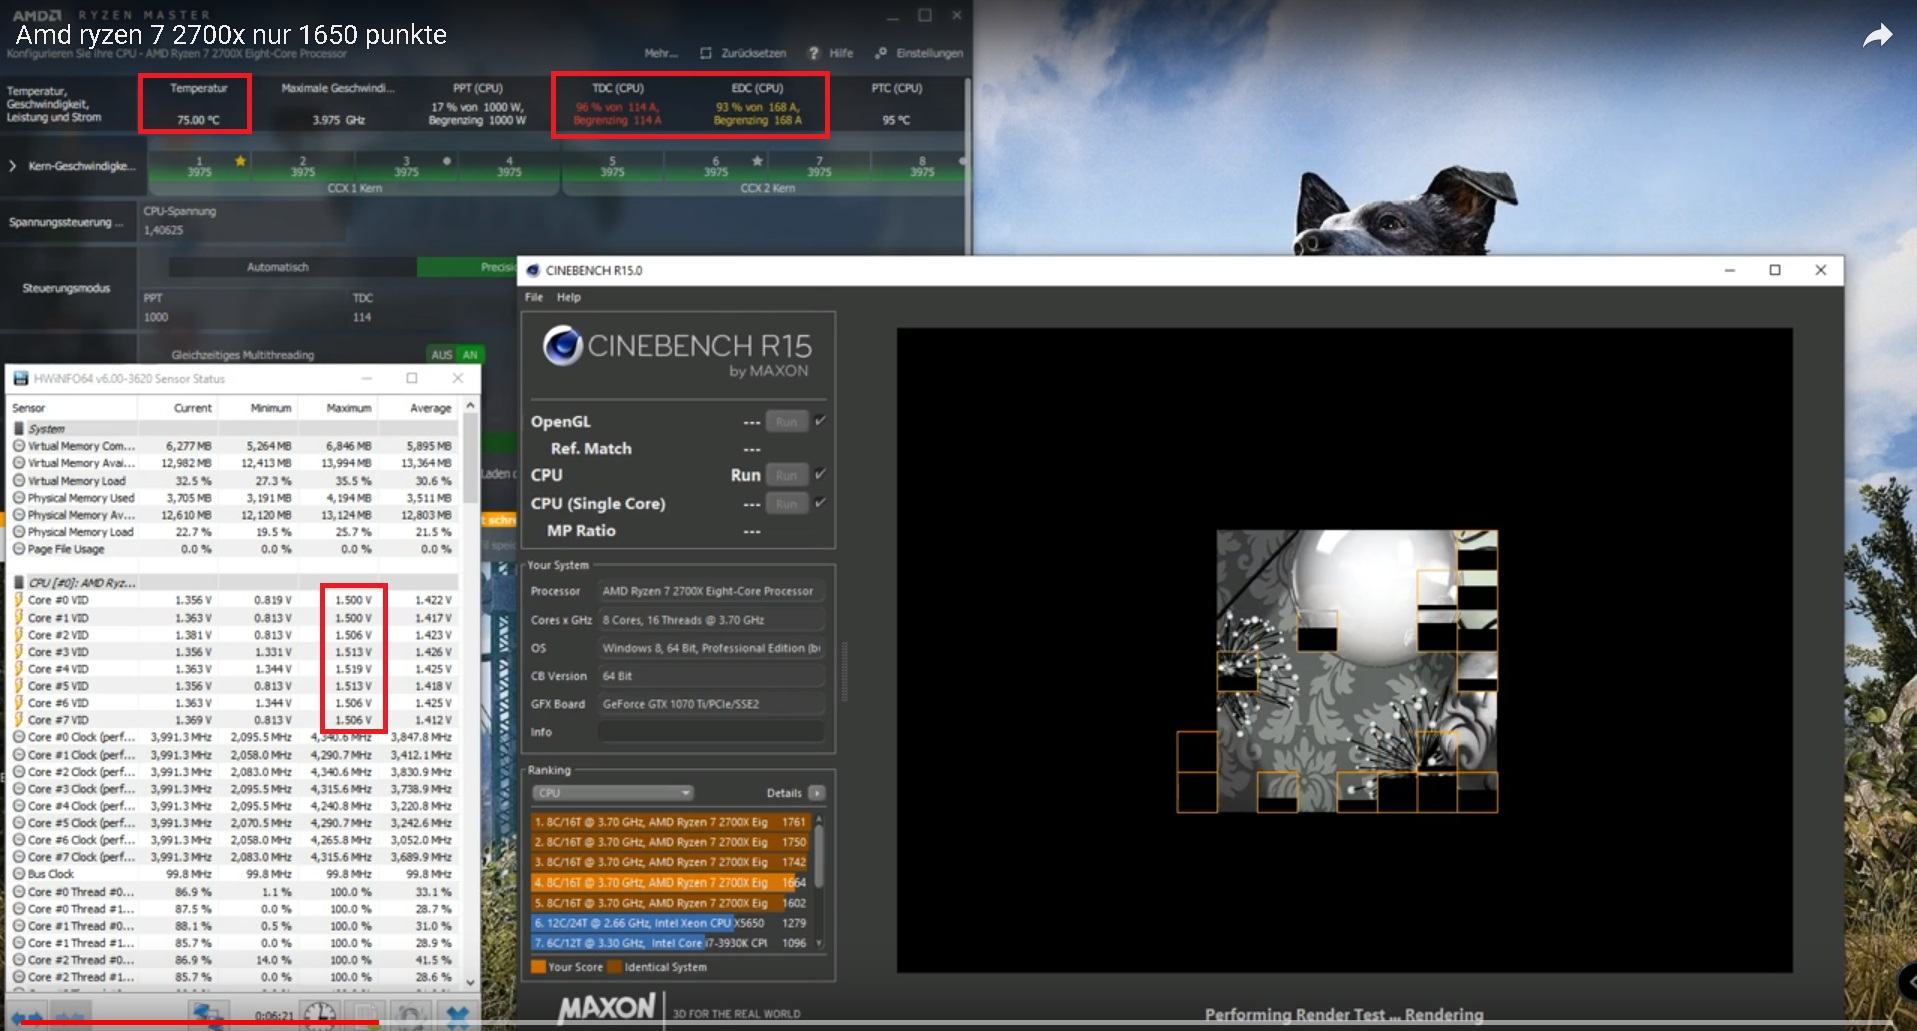This screenshot has width=1917, height=1031.
Task: Click ranking list scrollbar thumb
Action: (819, 857)
